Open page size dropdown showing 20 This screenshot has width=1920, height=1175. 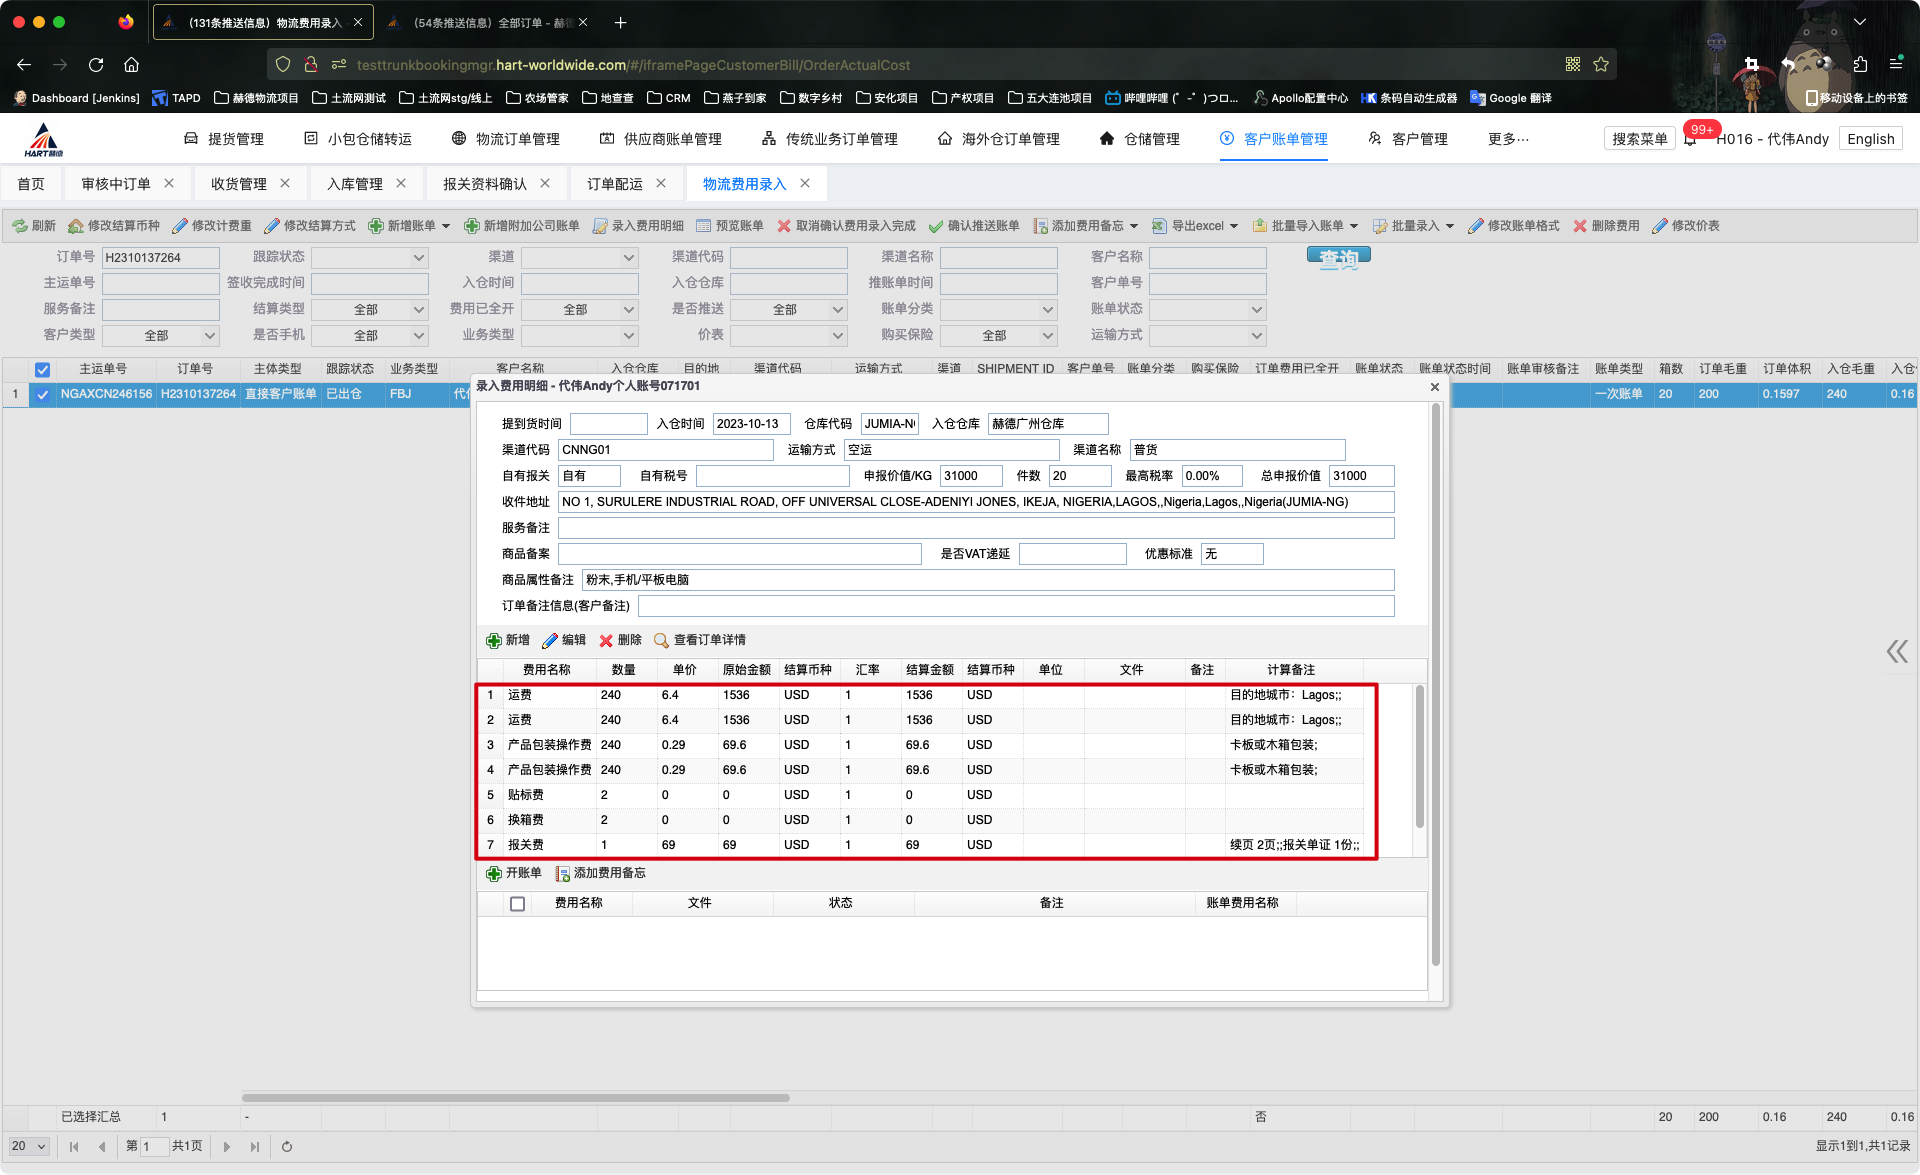29,1147
